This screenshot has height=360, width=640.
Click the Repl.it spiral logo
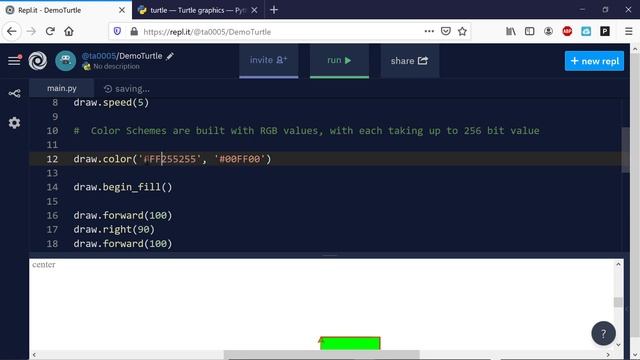38,61
